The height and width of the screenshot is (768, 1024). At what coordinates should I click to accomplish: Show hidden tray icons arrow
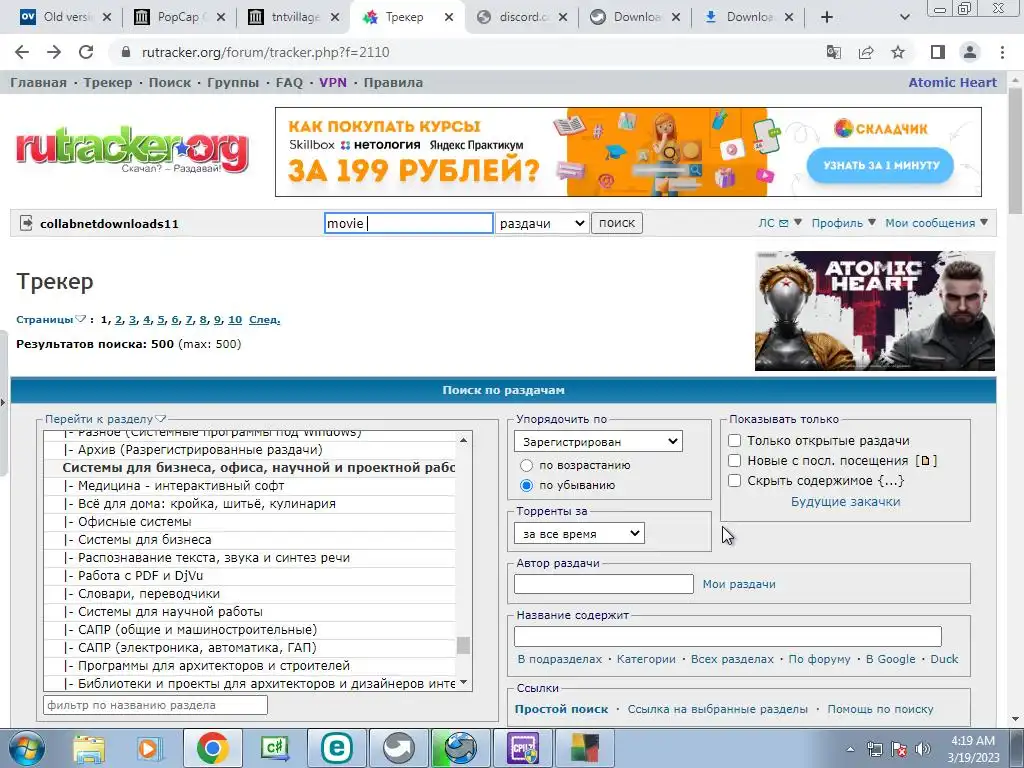click(x=850, y=749)
